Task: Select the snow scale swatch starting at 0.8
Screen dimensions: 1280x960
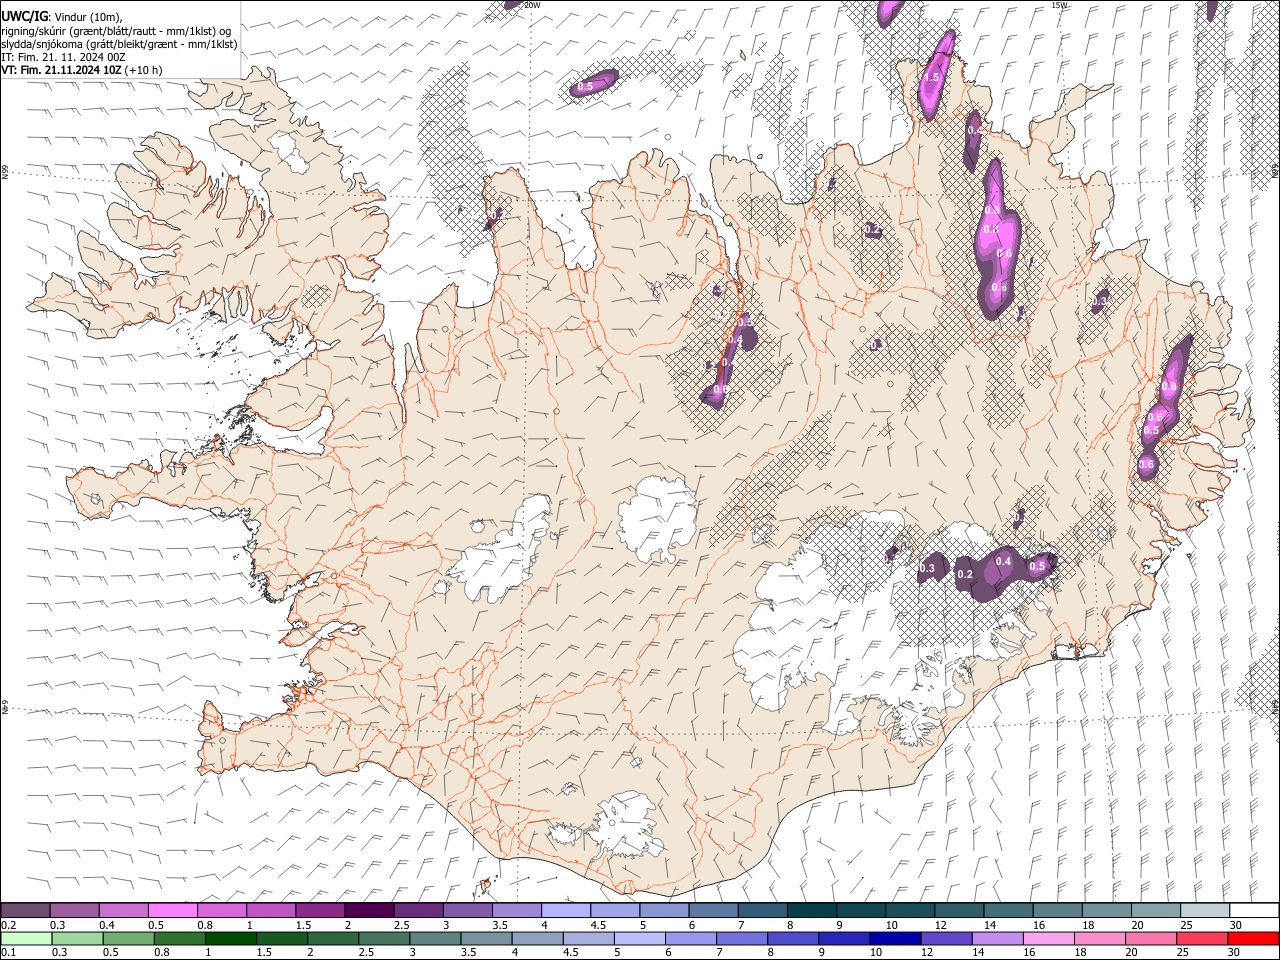Action: click(x=222, y=910)
